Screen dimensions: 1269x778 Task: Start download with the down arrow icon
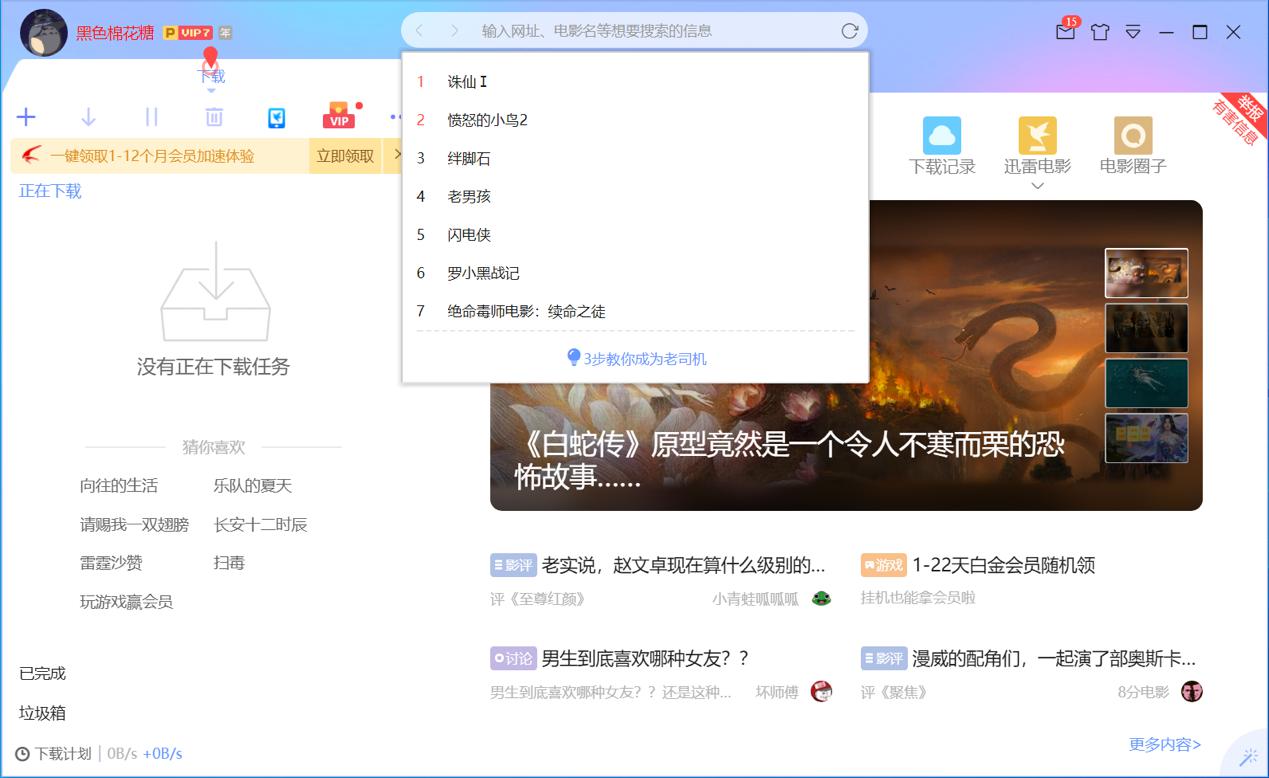(x=88, y=118)
